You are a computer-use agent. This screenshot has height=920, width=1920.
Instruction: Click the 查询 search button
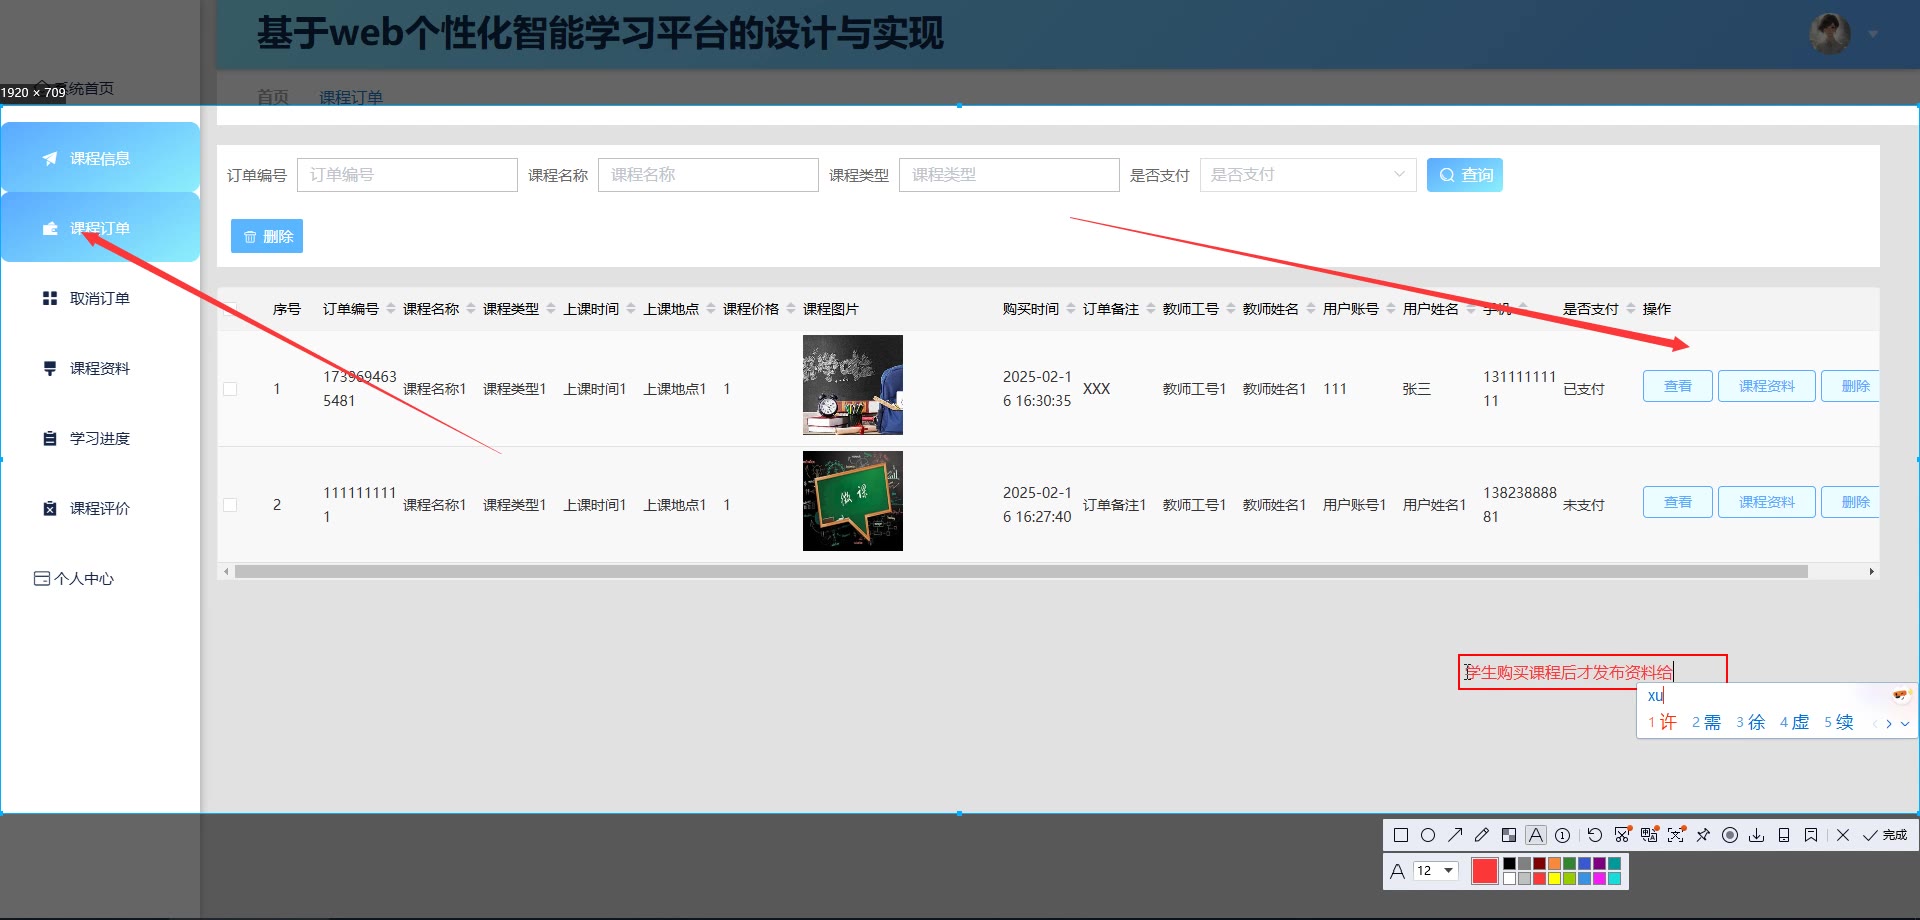point(1464,175)
